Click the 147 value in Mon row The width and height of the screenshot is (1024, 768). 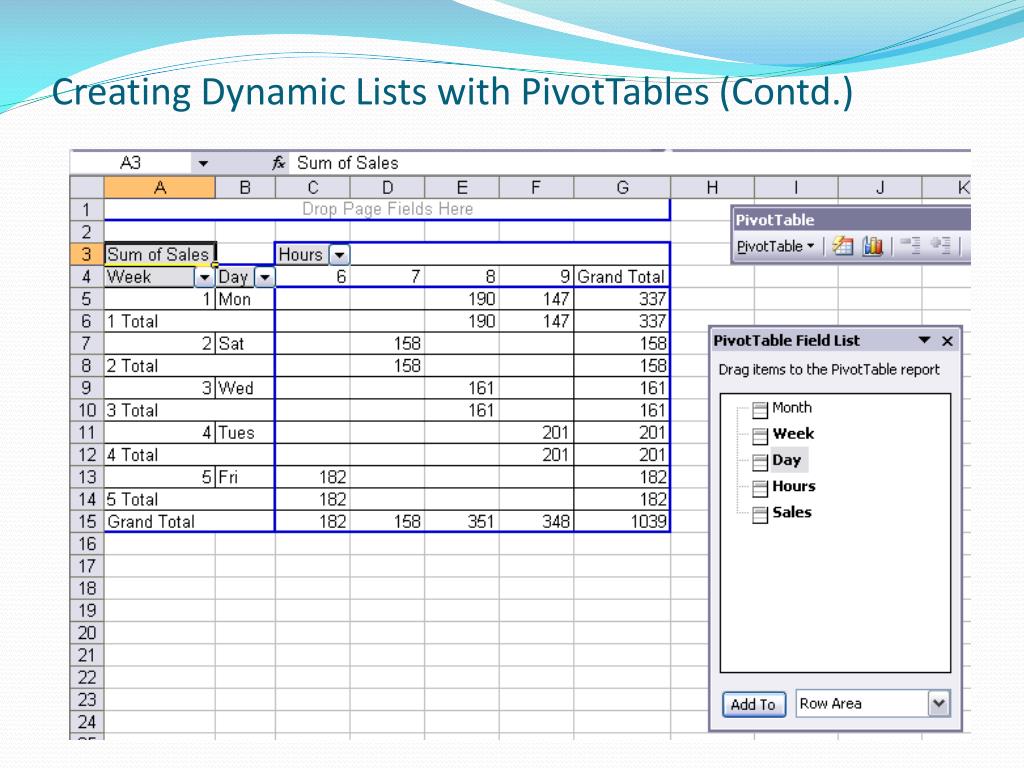click(x=536, y=299)
